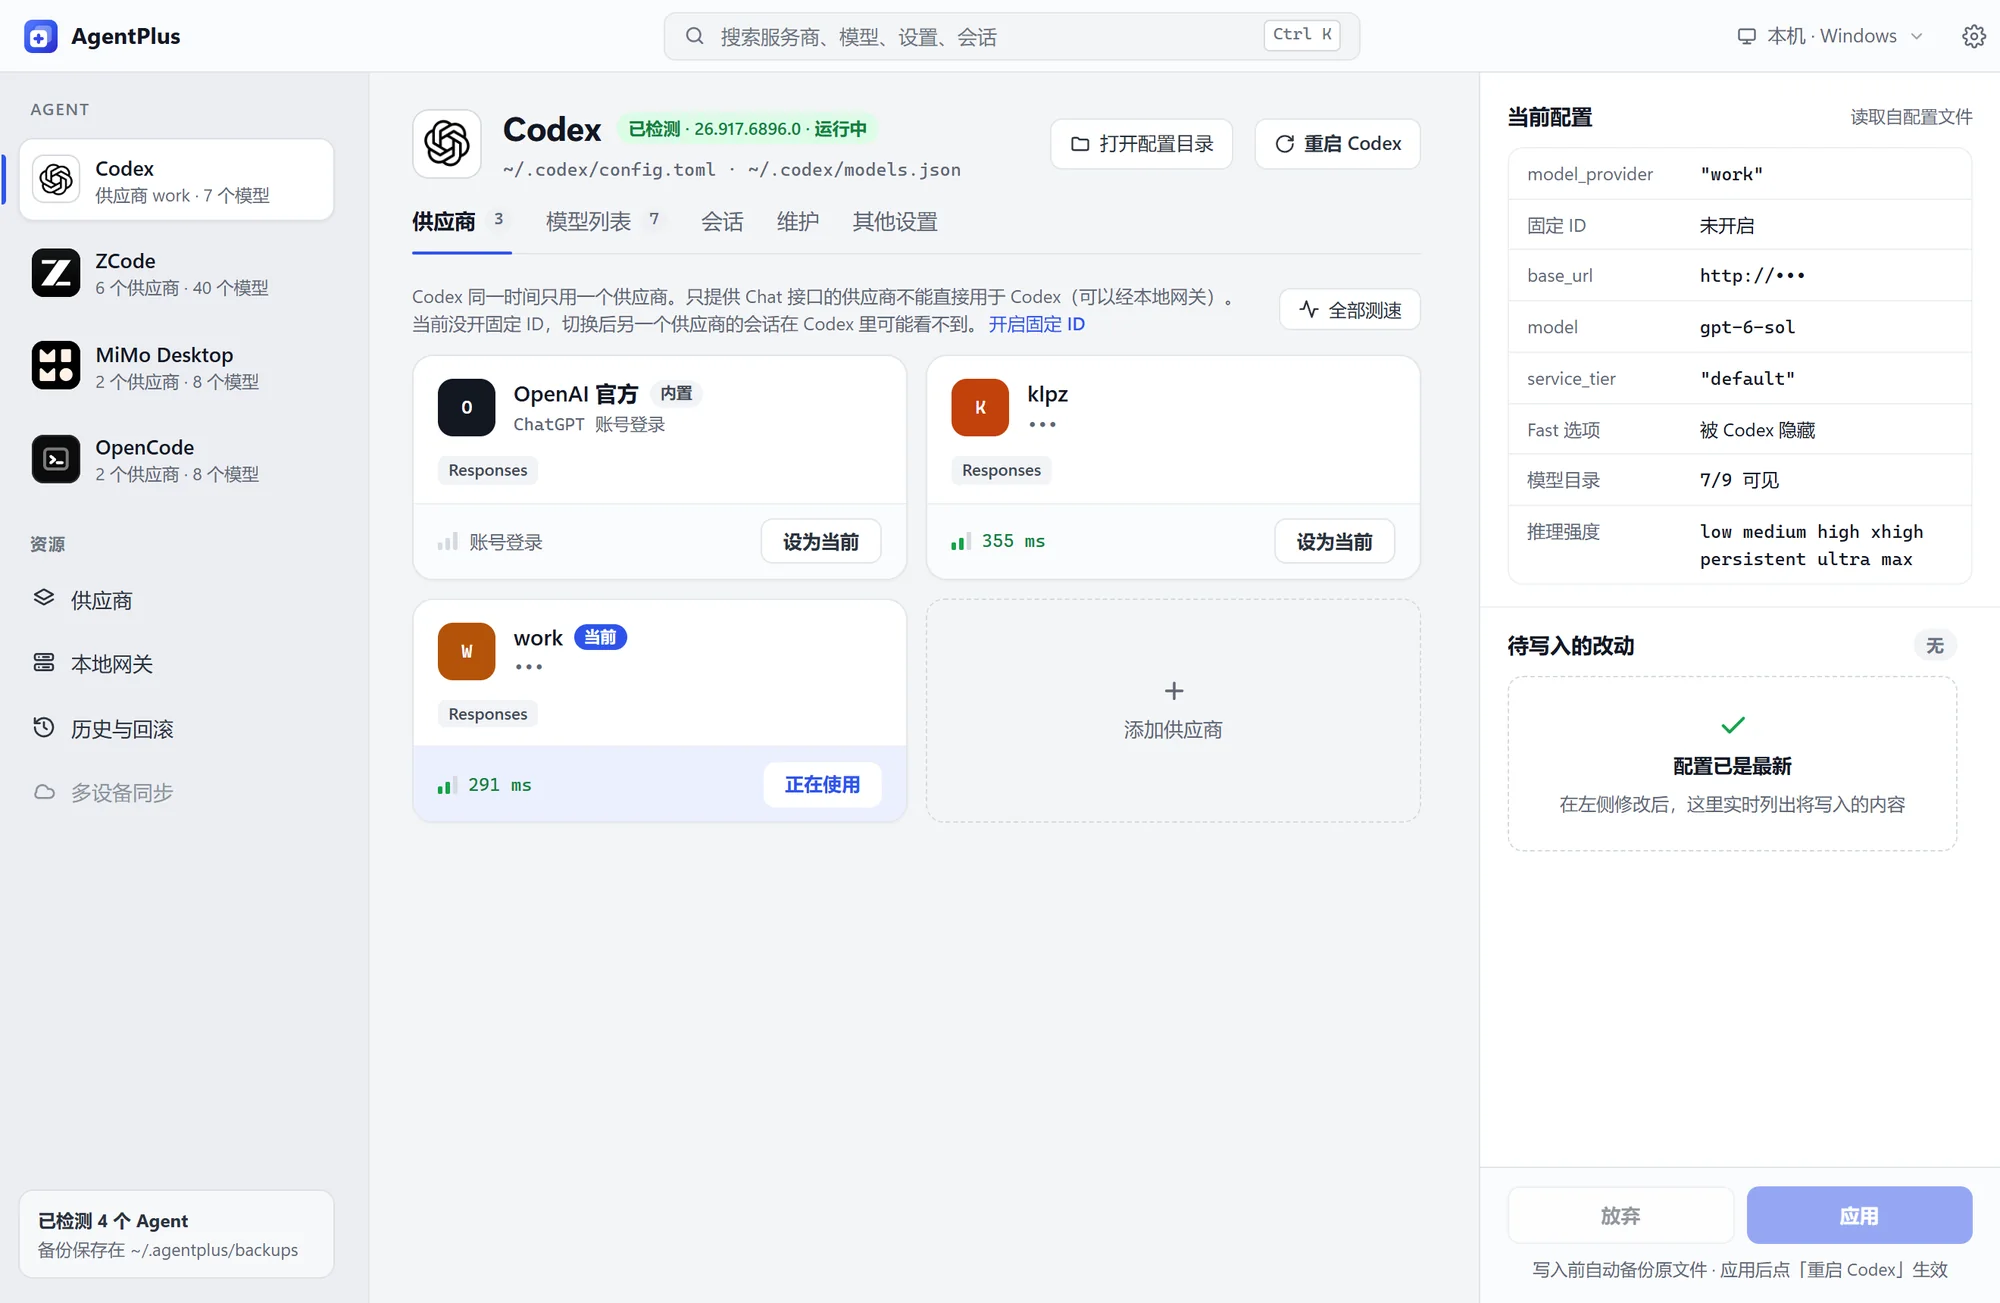Viewport: 2000px width, 1303px height.
Task: Click the 打开配置目录 button
Action: (1141, 144)
